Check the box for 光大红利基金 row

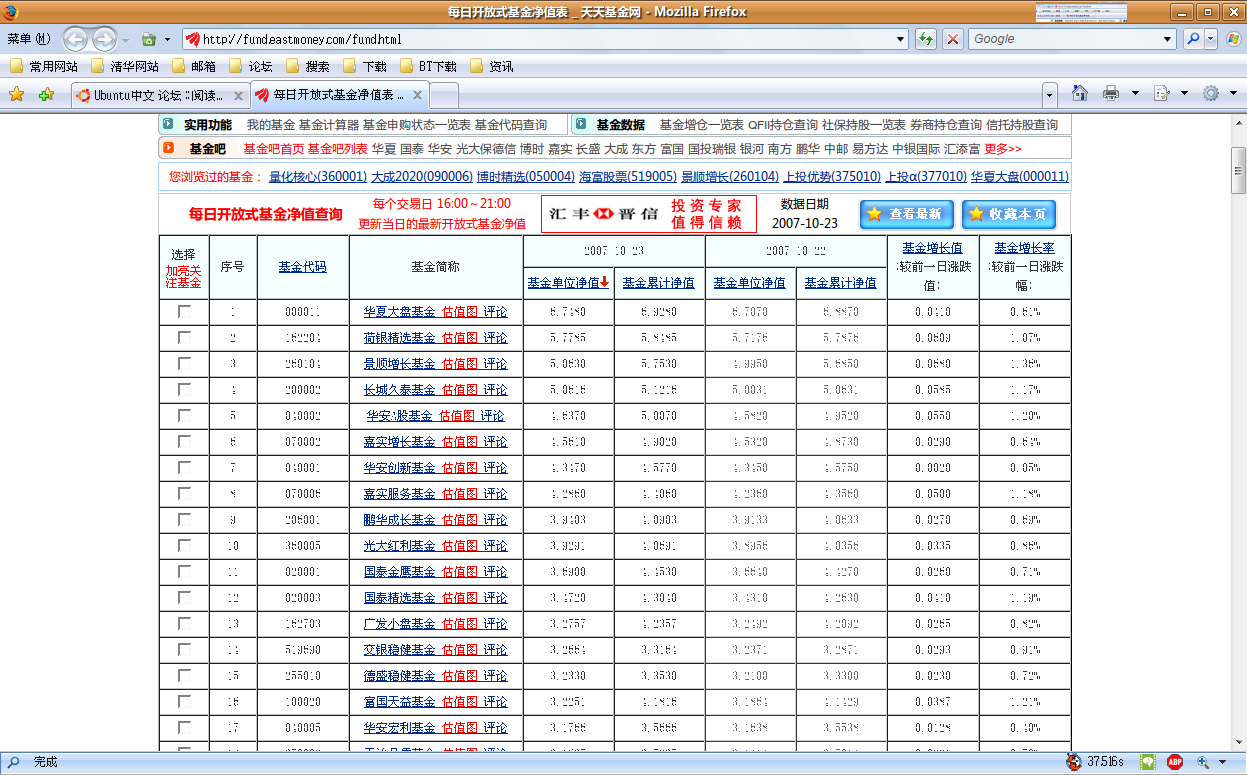pos(184,545)
